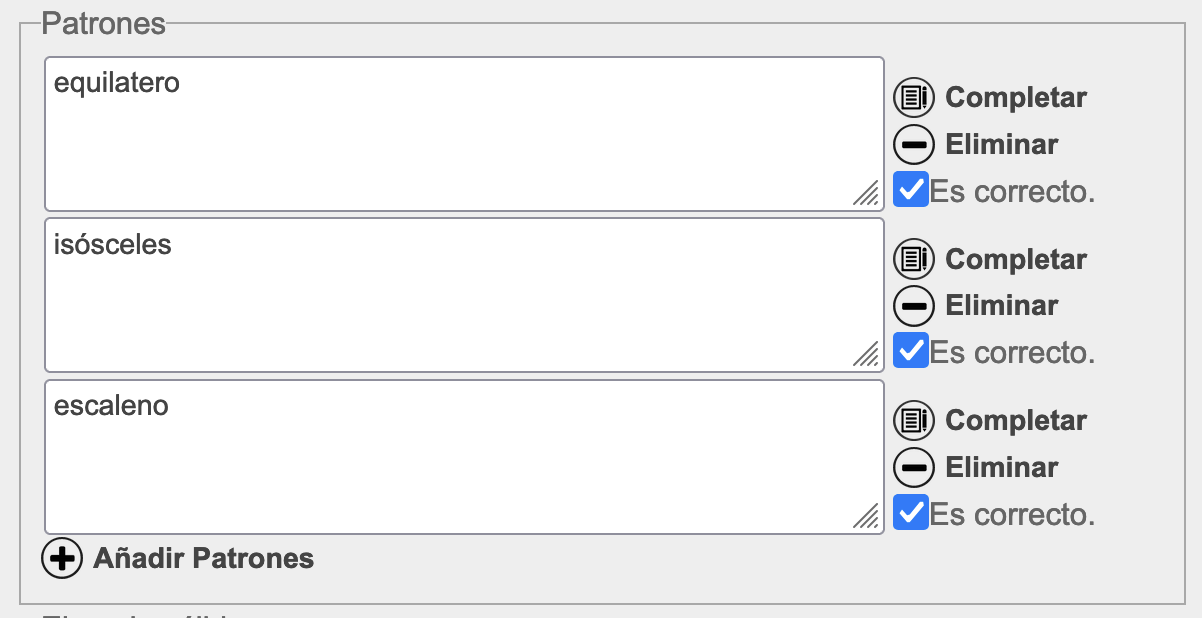1202x618 pixels.
Task: Click the Completar icon for equilatero pattern
Action: [x=913, y=98]
